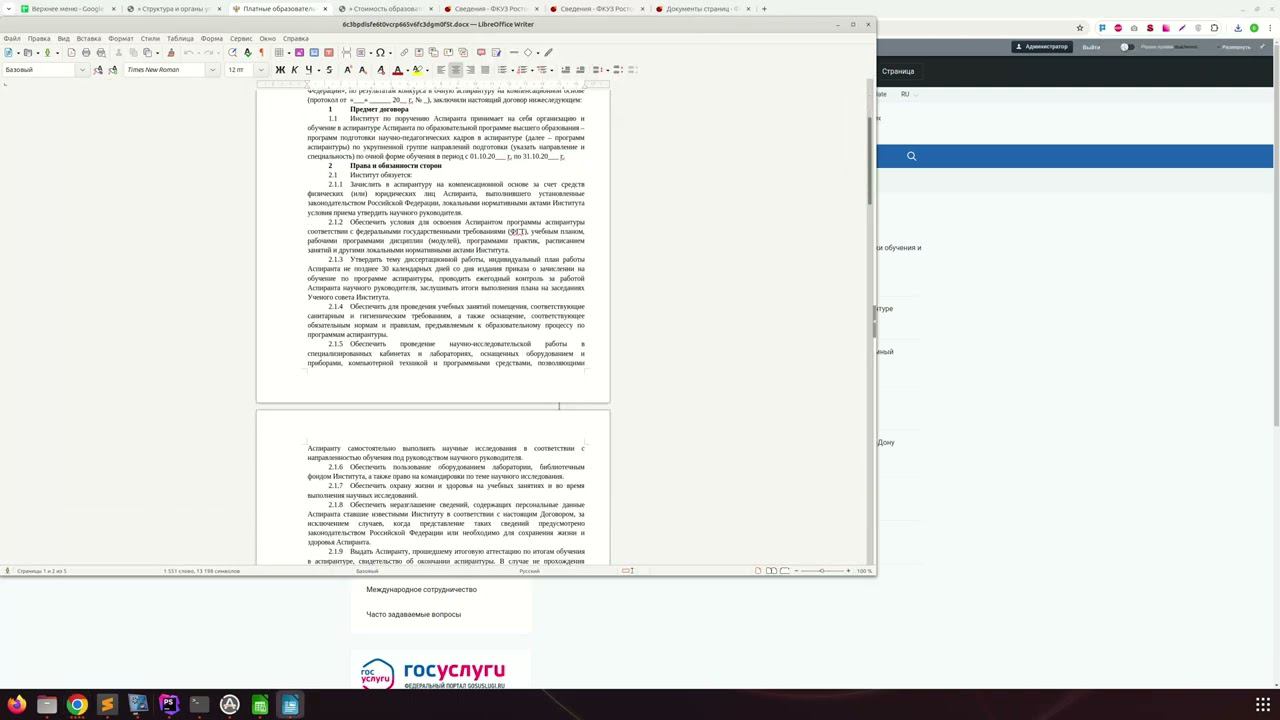
Task: Toggle Underline (Ч) formatting
Action: tap(309, 69)
